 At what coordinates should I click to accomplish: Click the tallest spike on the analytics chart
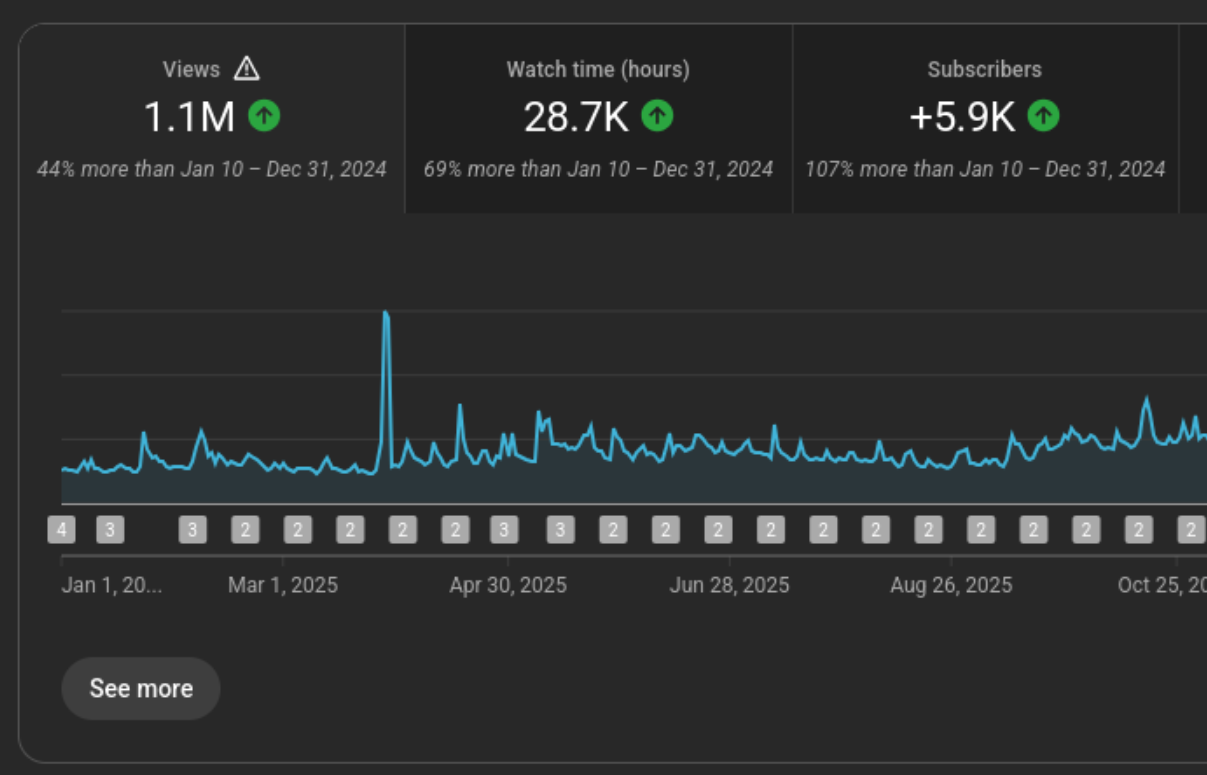pos(387,315)
